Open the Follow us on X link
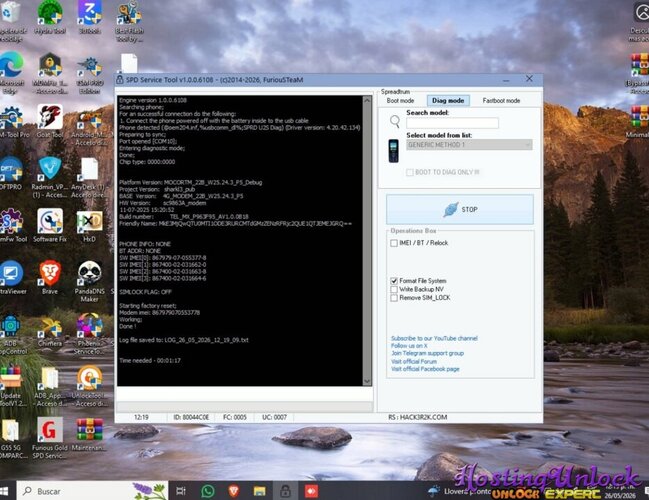This screenshot has width=649, height=500. click(409, 346)
